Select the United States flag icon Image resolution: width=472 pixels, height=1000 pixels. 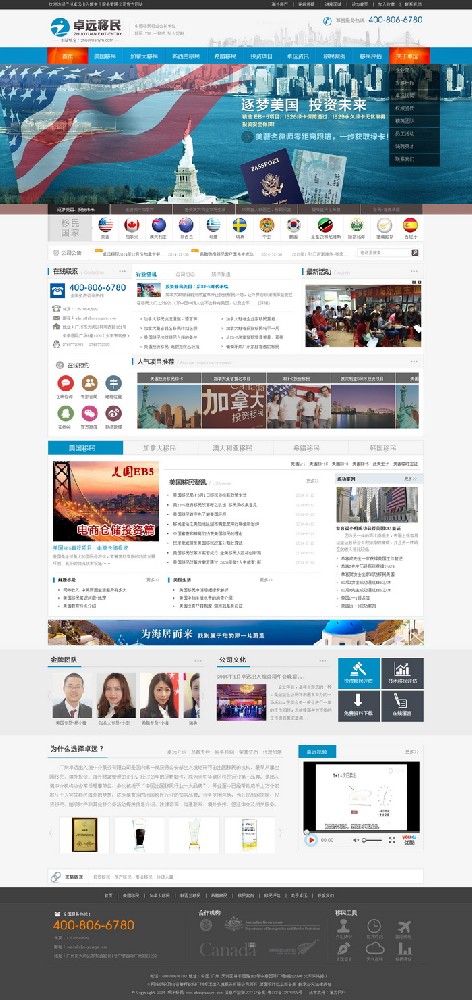[x=105, y=225]
